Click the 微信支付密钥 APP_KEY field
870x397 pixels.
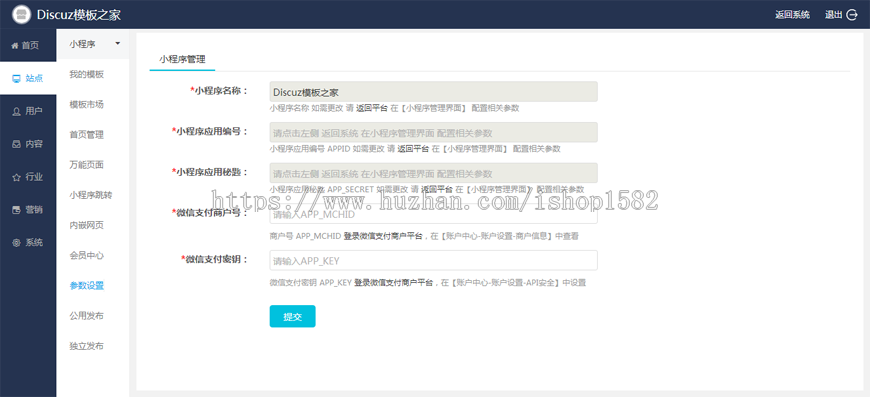point(433,261)
